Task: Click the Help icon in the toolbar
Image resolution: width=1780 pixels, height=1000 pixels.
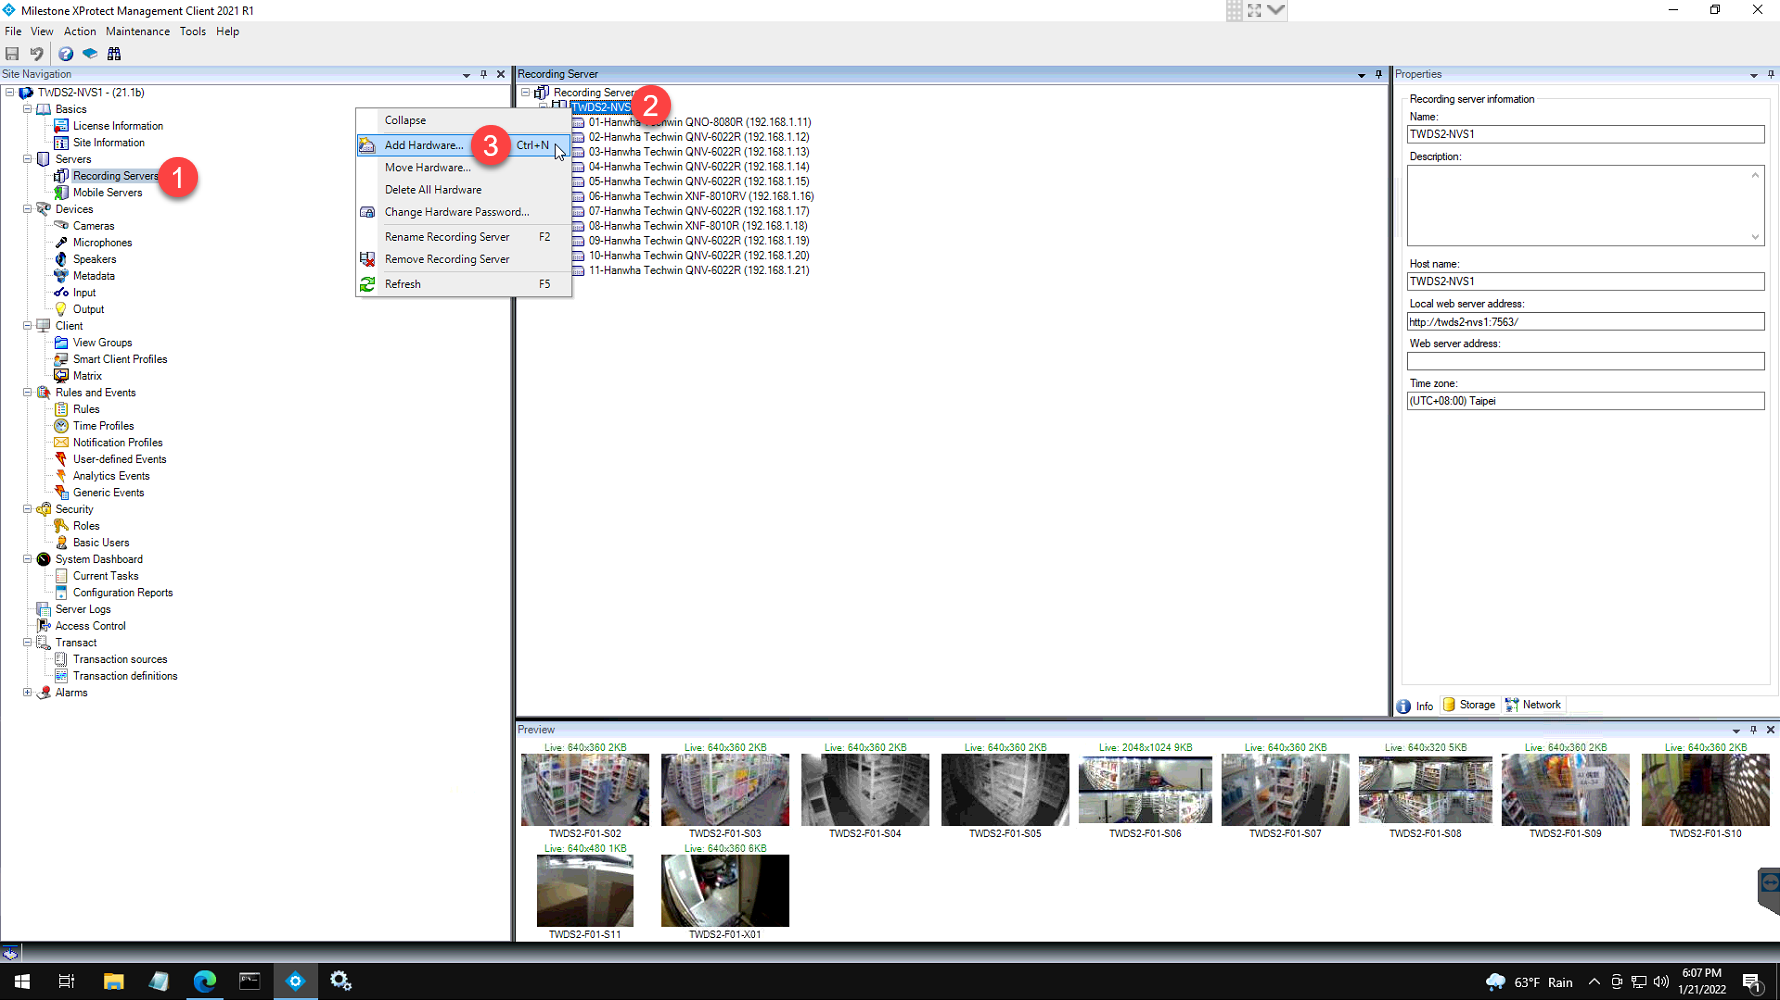Action: (x=66, y=54)
